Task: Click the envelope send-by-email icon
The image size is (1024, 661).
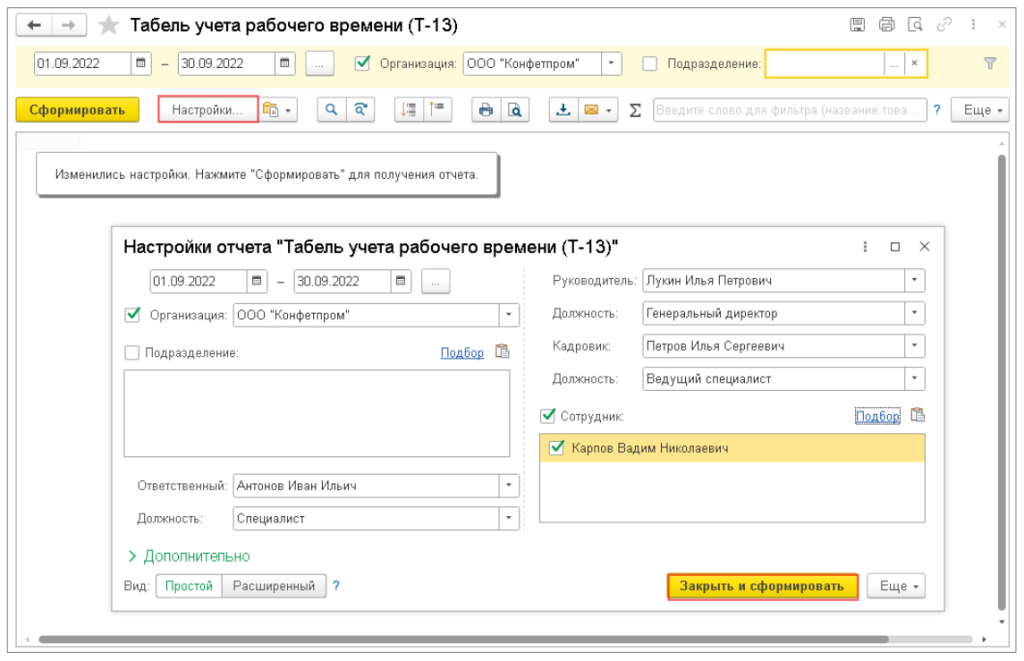Action: point(591,110)
